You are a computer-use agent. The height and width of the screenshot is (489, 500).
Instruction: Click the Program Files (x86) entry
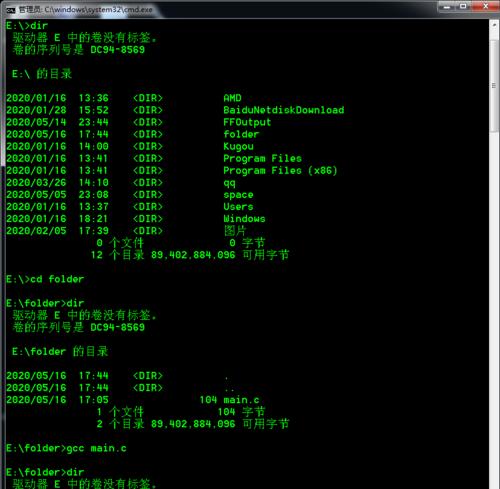[x=280, y=171]
